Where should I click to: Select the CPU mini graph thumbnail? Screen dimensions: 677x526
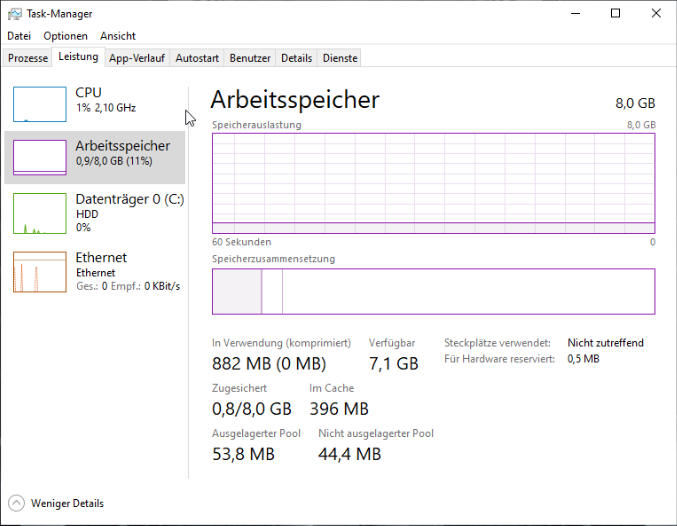click(x=39, y=103)
